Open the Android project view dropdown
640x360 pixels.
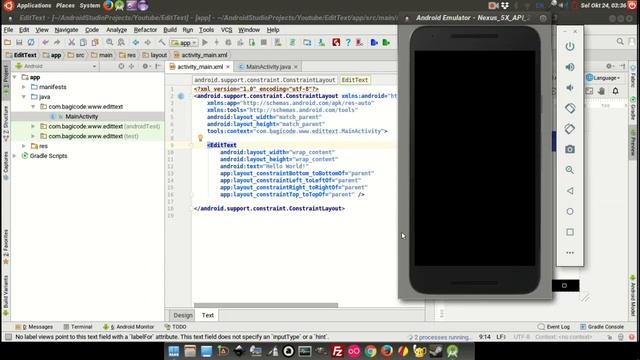pyautogui.click(x=56, y=66)
